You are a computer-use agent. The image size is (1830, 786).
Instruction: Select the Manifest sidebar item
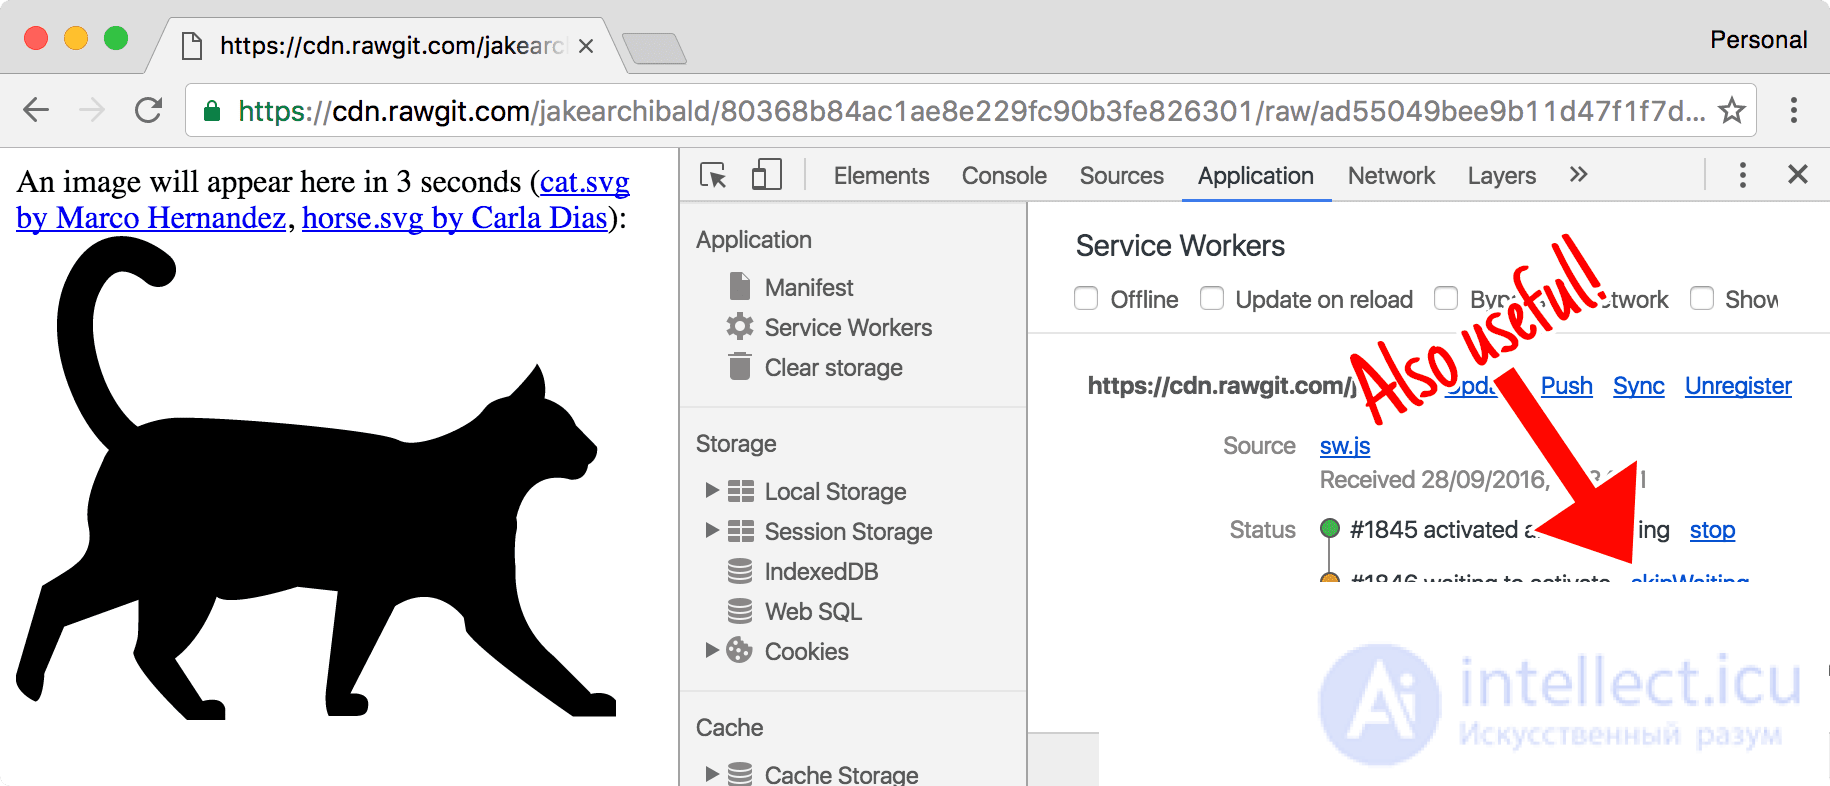coord(809,288)
